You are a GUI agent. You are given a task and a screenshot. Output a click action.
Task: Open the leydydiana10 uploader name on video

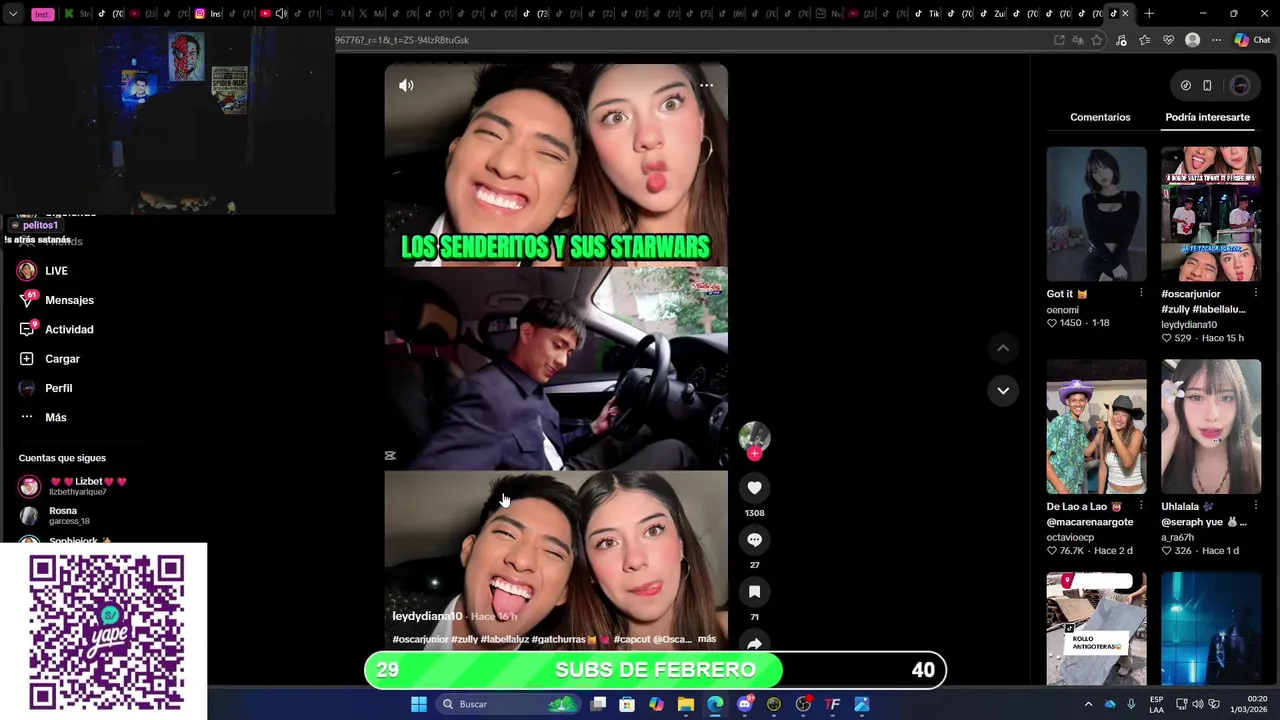point(427,616)
